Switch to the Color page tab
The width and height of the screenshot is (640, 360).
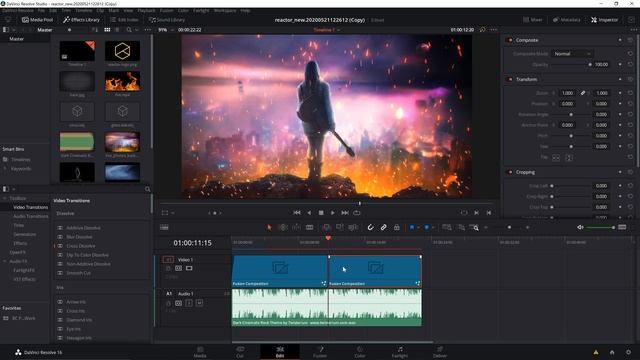(x=360, y=352)
